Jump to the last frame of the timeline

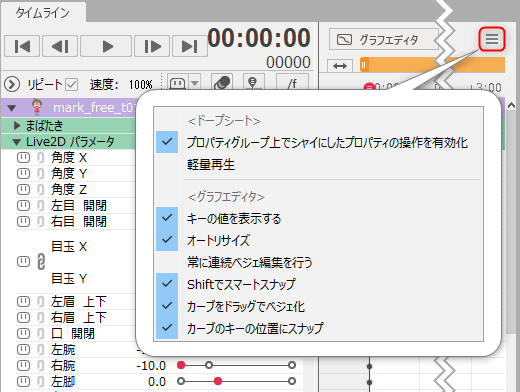coord(190,46)
